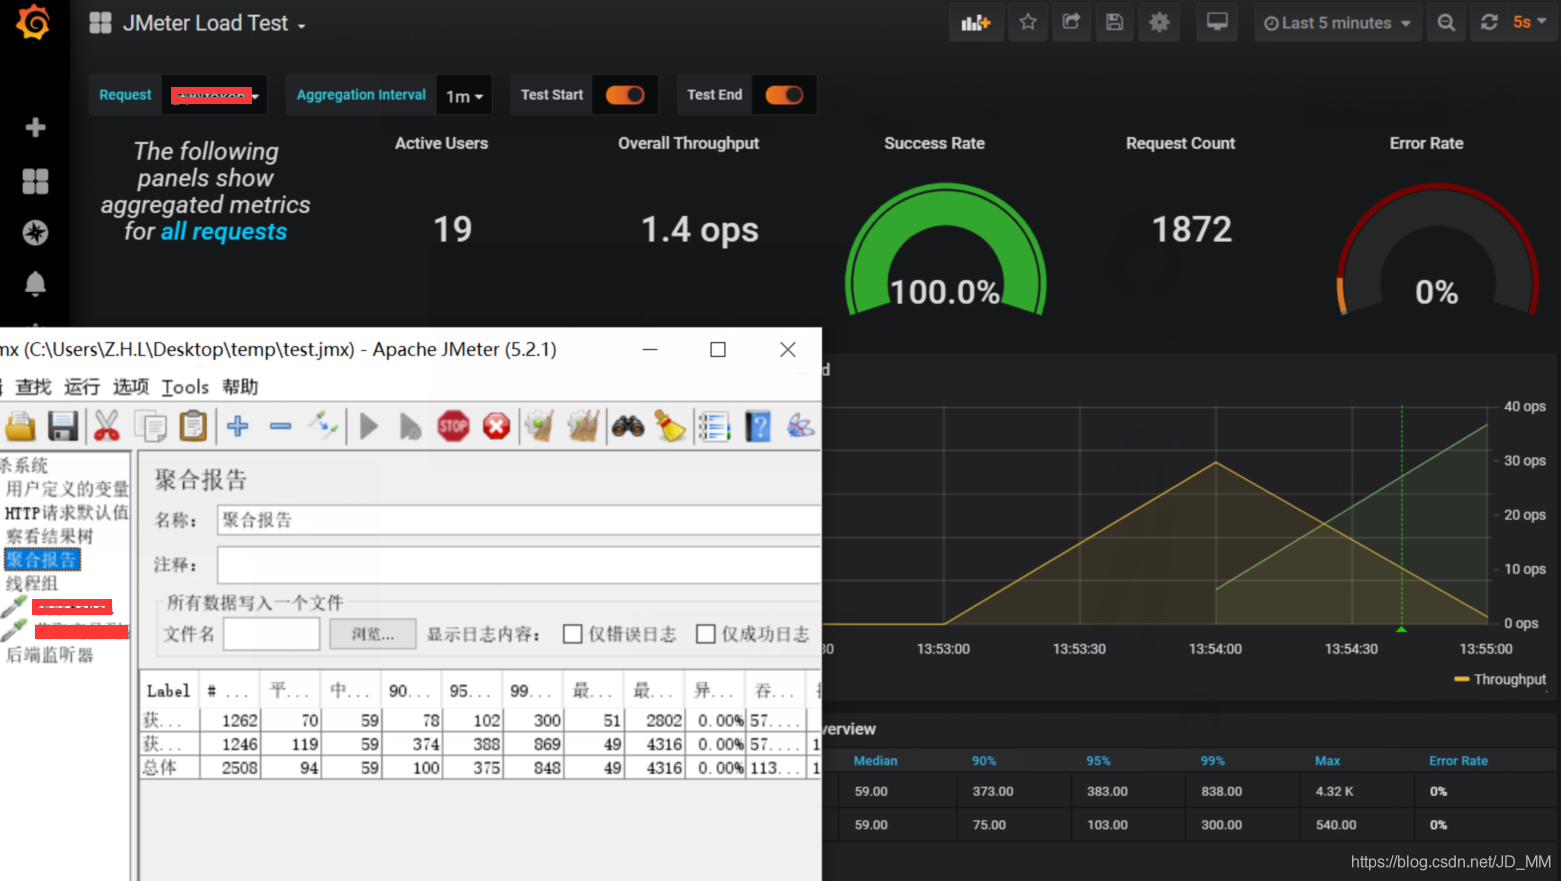Image resolution: width=1561 pixels, height=881 pixels.
Task: Click JMeter open folder toolbar icon
Action: (x=20, y=426)
